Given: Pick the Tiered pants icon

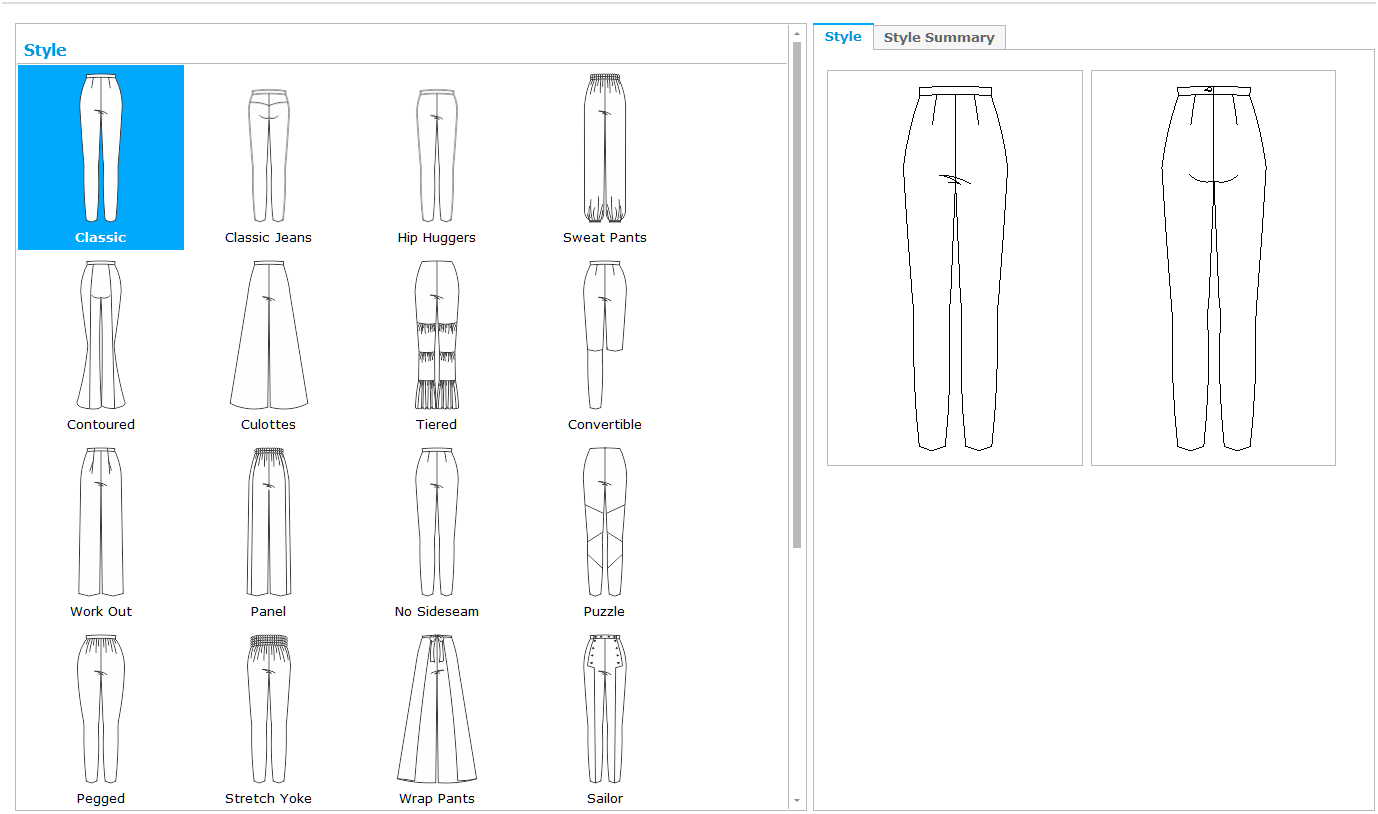Looking at the screenshot, I should tap(436, 334).
